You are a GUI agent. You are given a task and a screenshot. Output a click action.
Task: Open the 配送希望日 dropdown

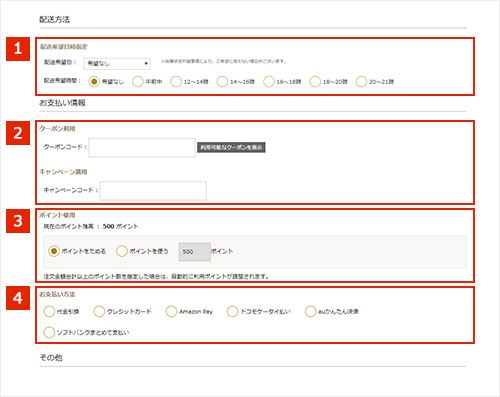pos(117,63)
